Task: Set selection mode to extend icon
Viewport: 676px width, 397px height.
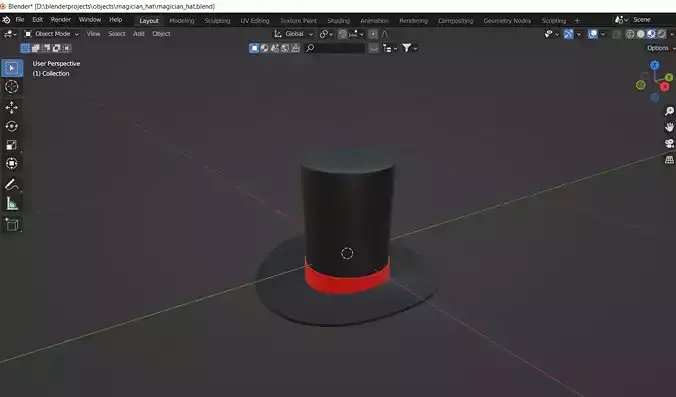Action: (x=36, y=48)
